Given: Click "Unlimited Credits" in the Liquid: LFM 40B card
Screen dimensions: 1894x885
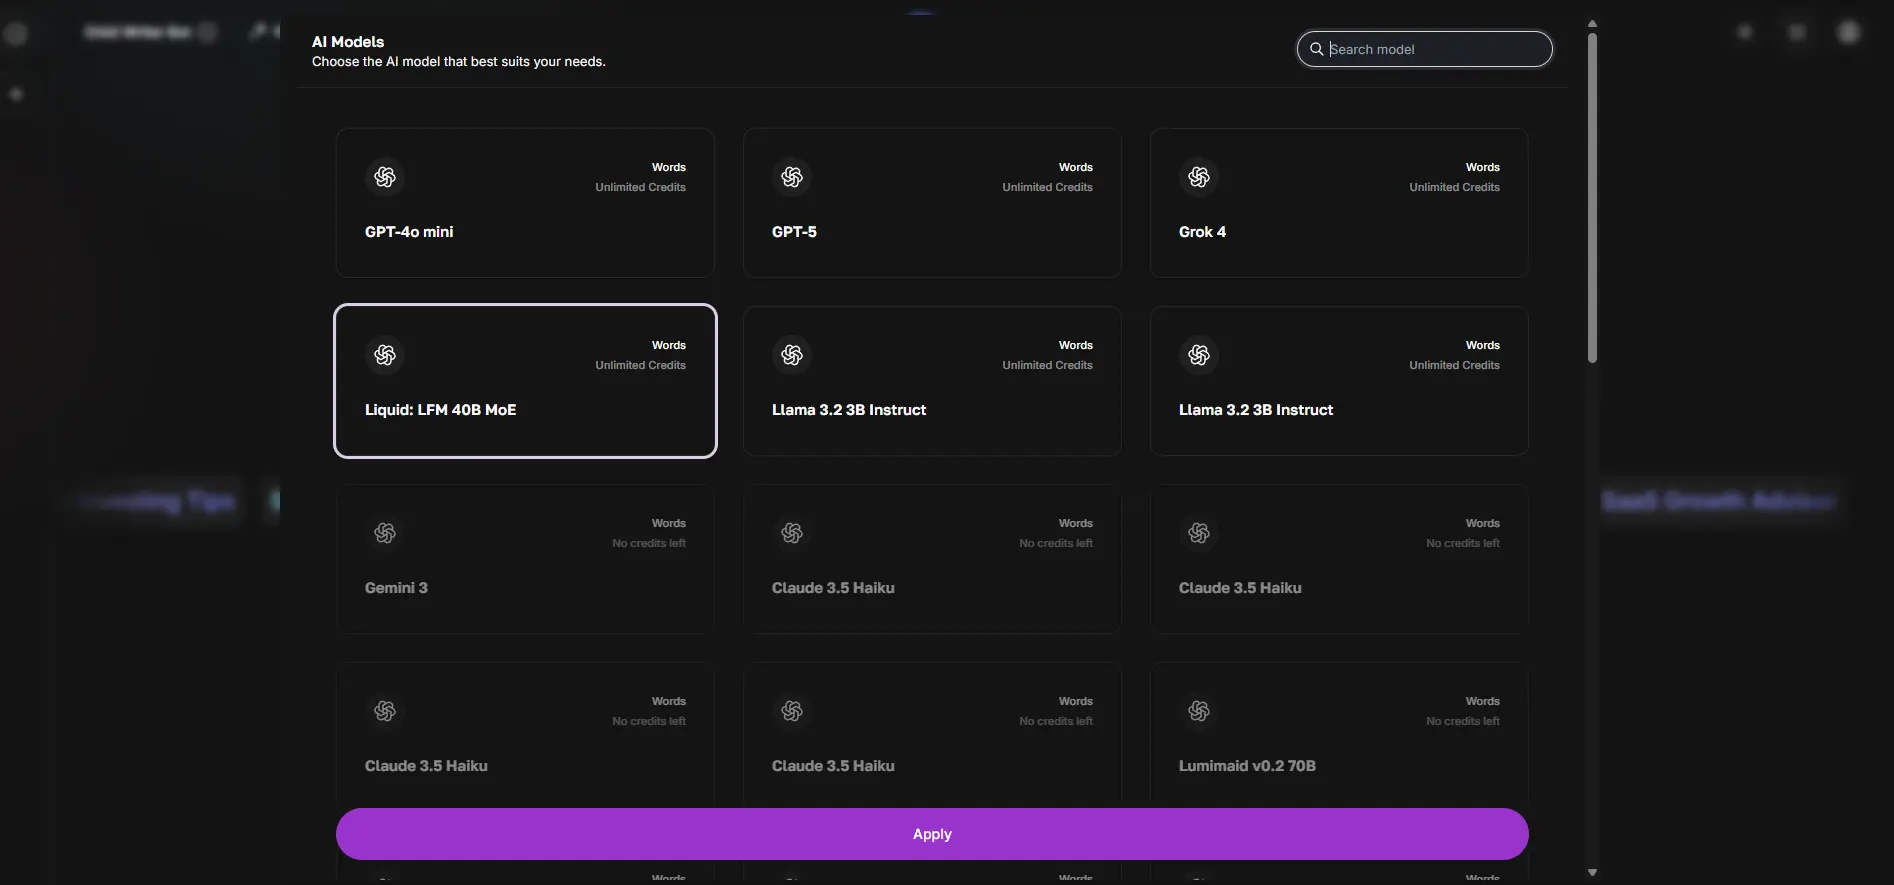Looking at the screenshot, I should coord(640,365).
